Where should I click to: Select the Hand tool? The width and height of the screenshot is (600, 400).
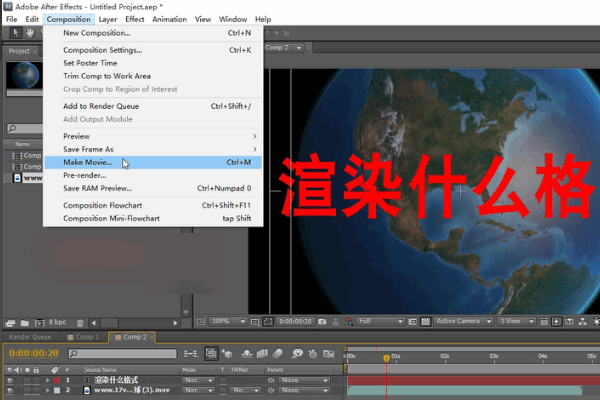[31, 32]
